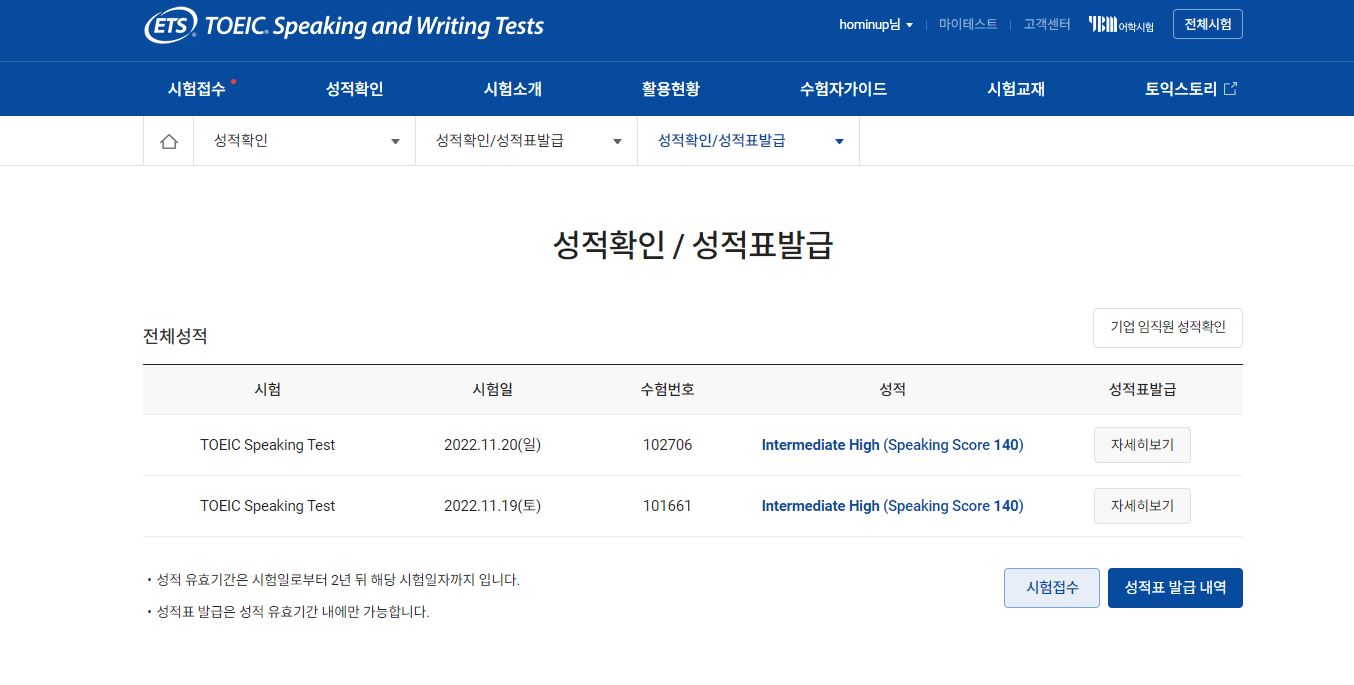1354x685 pixels.
Task: Click the exam date 2022.11.20(일)
Action: pyautogui.click(x=492, y=445)
